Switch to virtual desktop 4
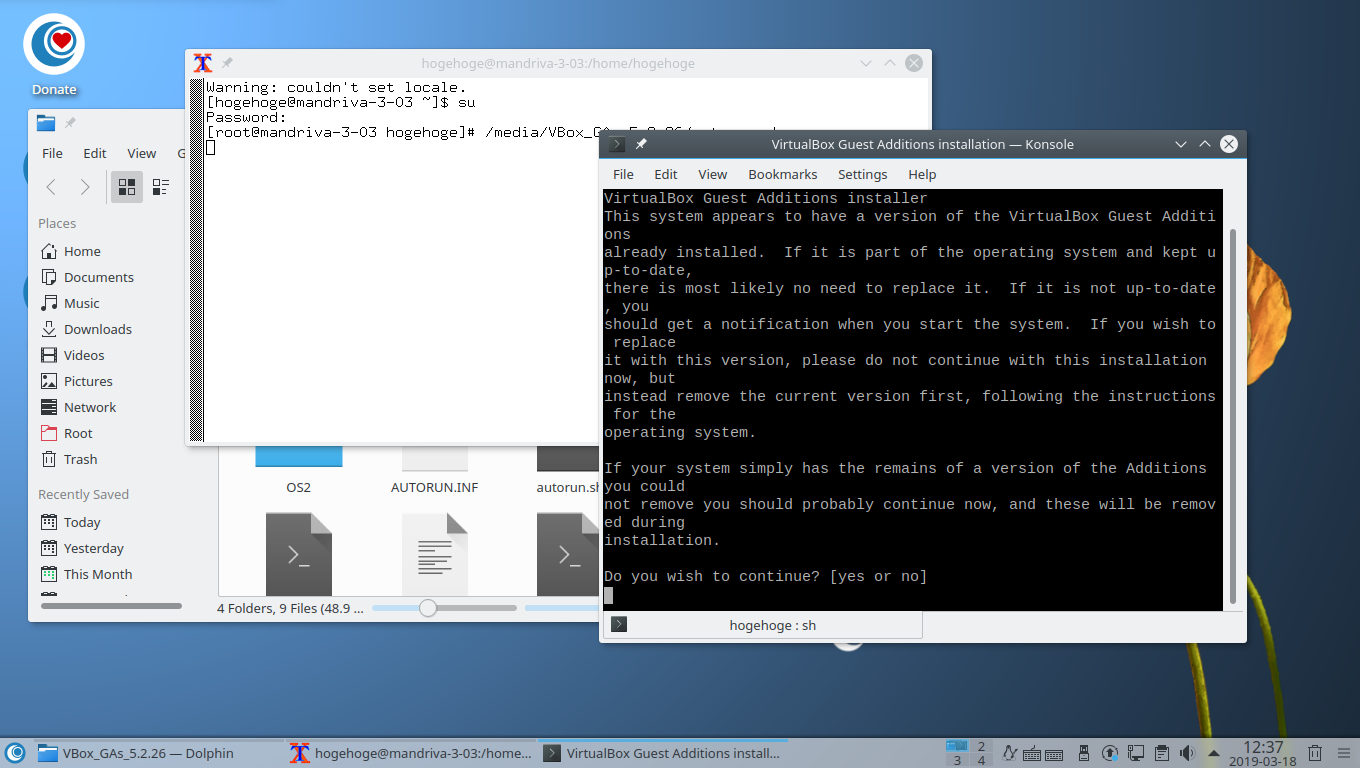This screenshot has height=768, width=1360. (982, 760)
